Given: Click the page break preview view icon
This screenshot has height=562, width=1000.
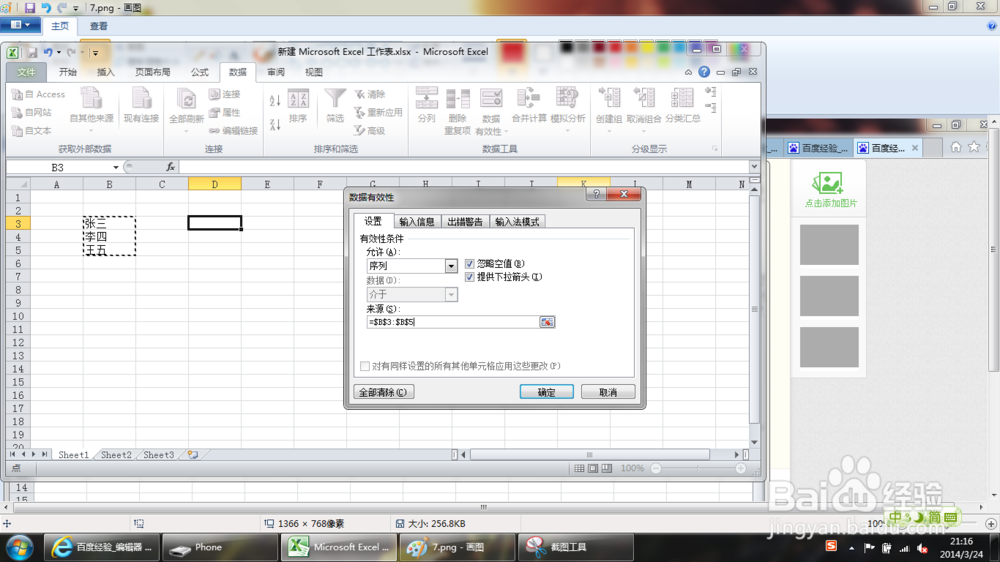Looking at the screenshot, I should click(x=607, y=468).
